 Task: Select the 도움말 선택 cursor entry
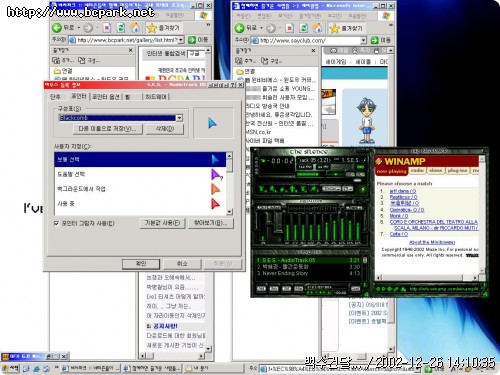[140, 174]
